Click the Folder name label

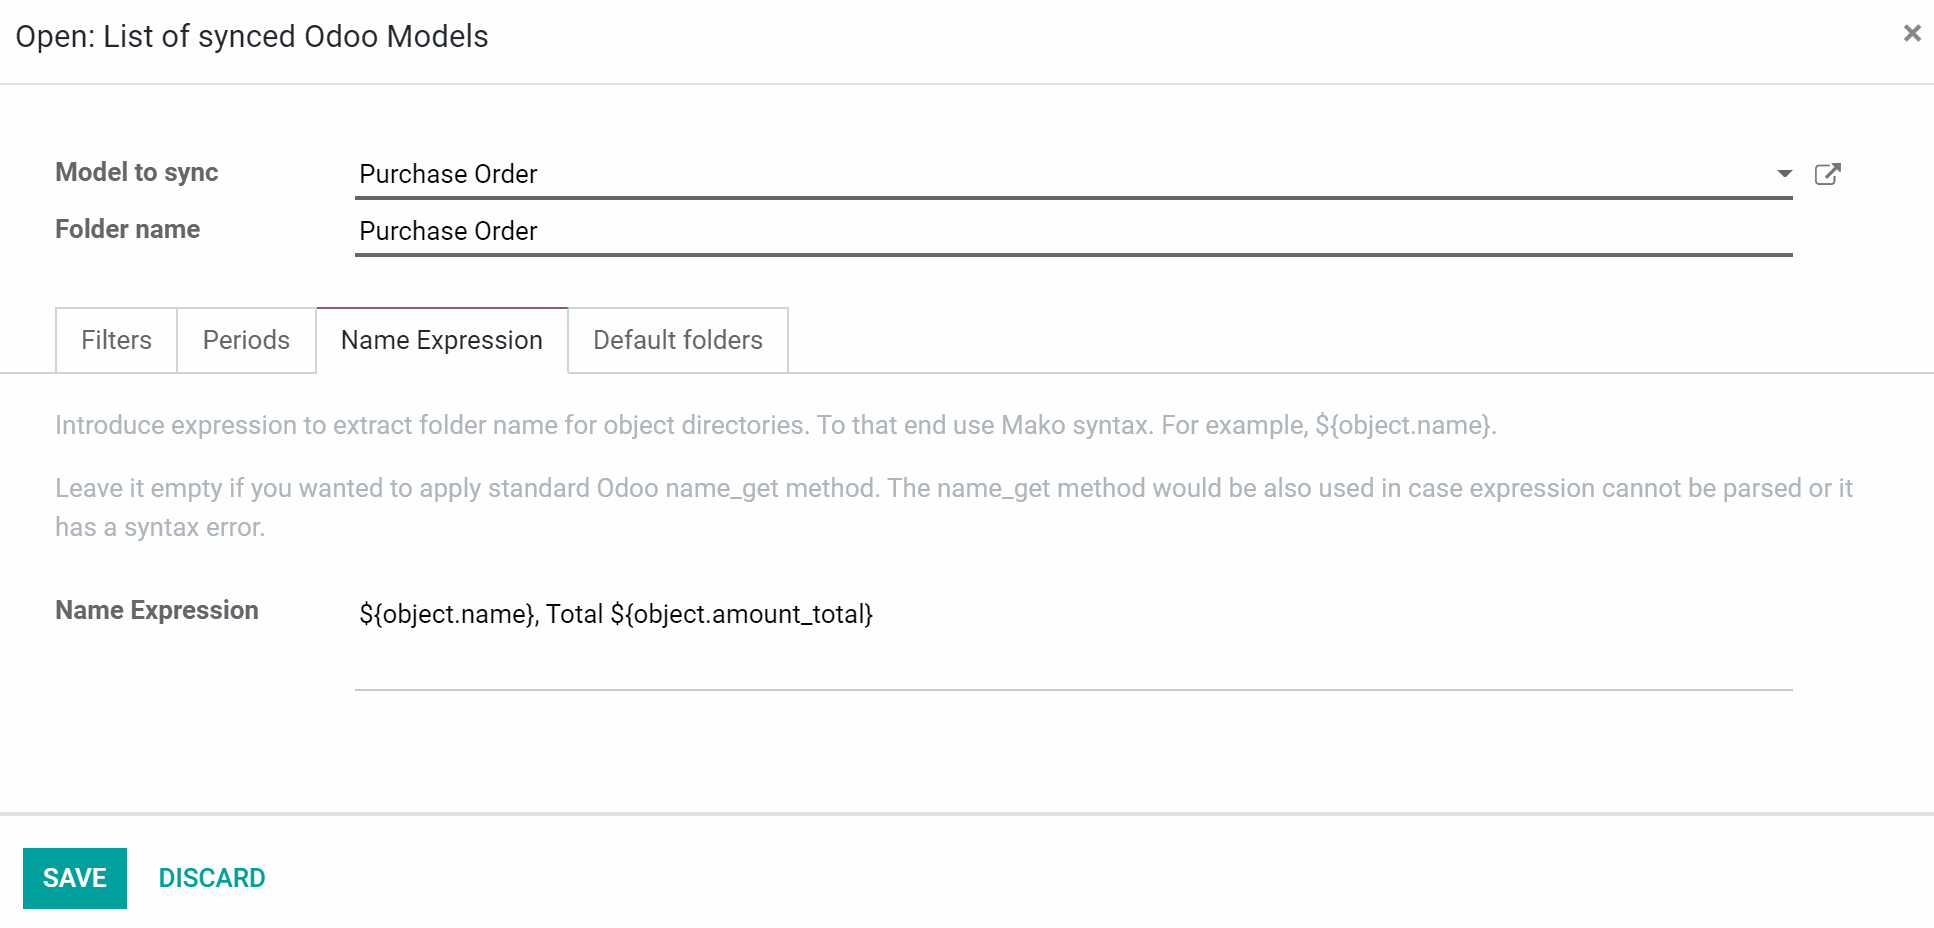tap(128, 229)
